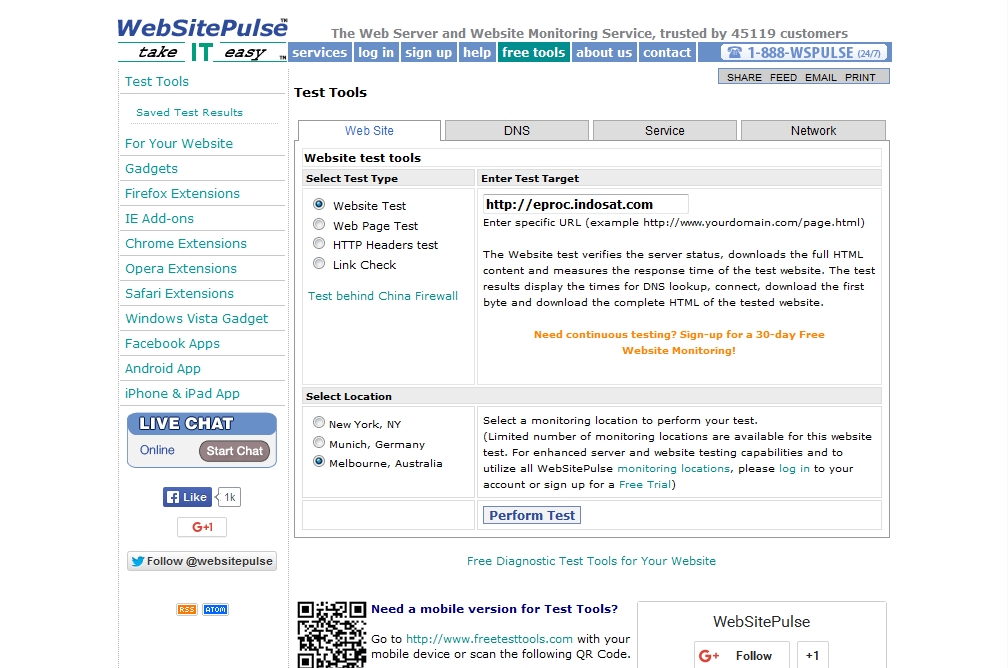Click the +1 button beside Follow
Image resolution: width=1008 pixels, height=668 pixels.
point(813,655)
